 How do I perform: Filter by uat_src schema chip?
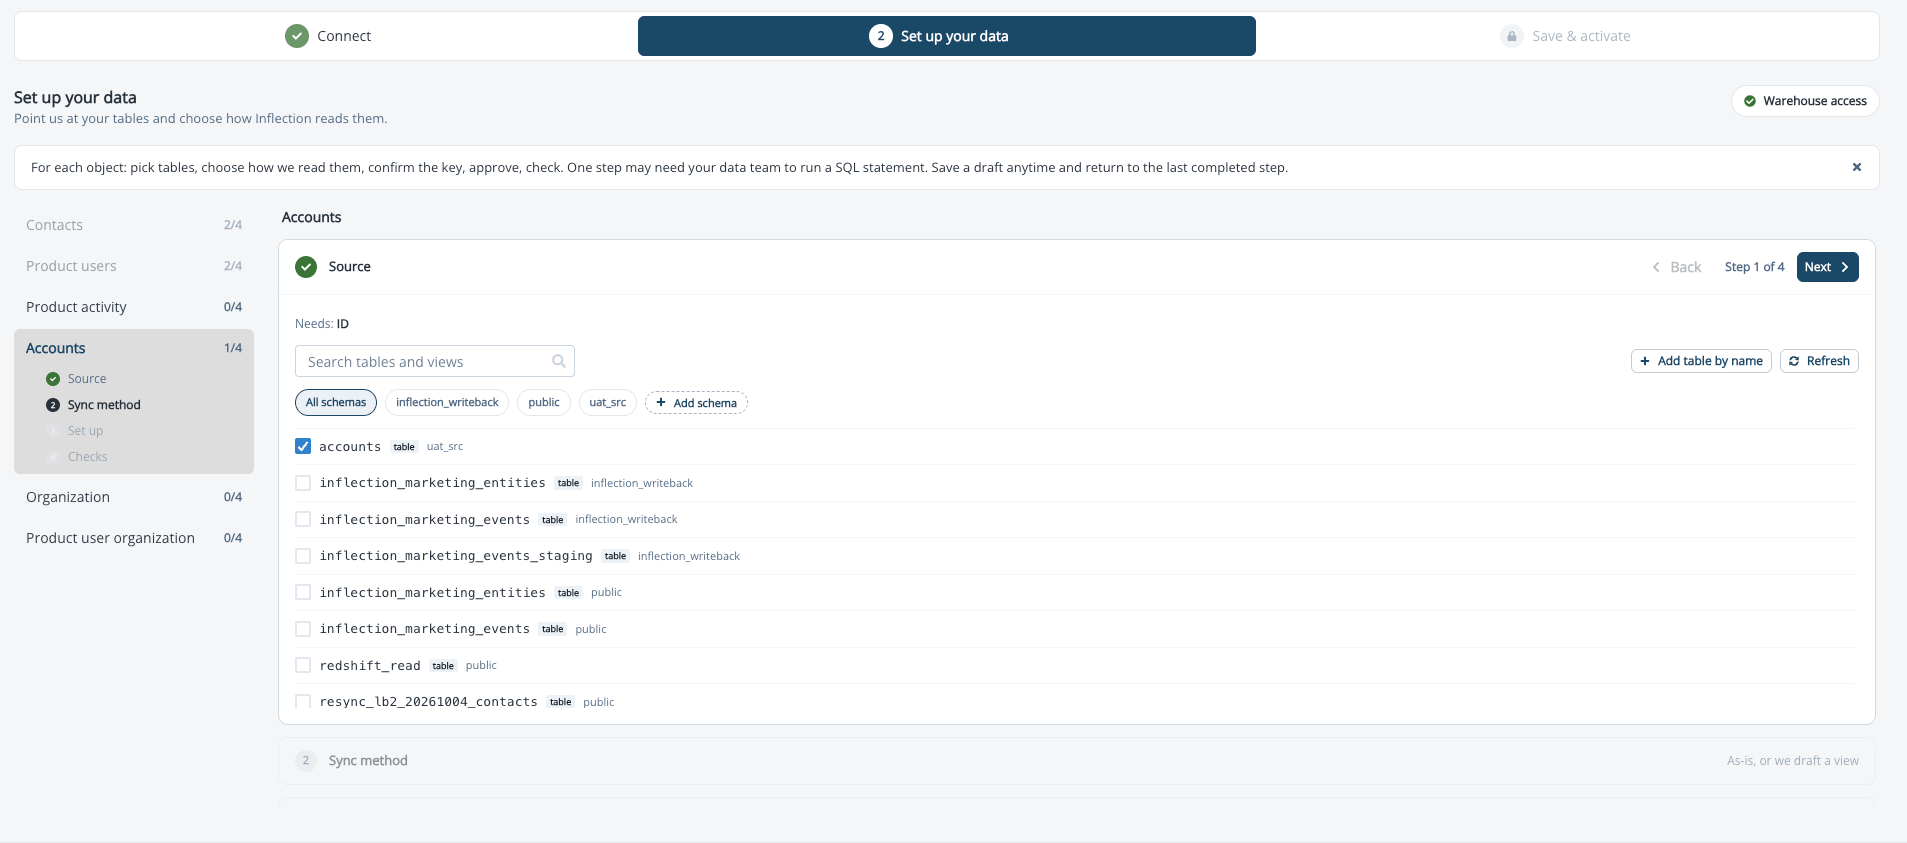(607, 402)
